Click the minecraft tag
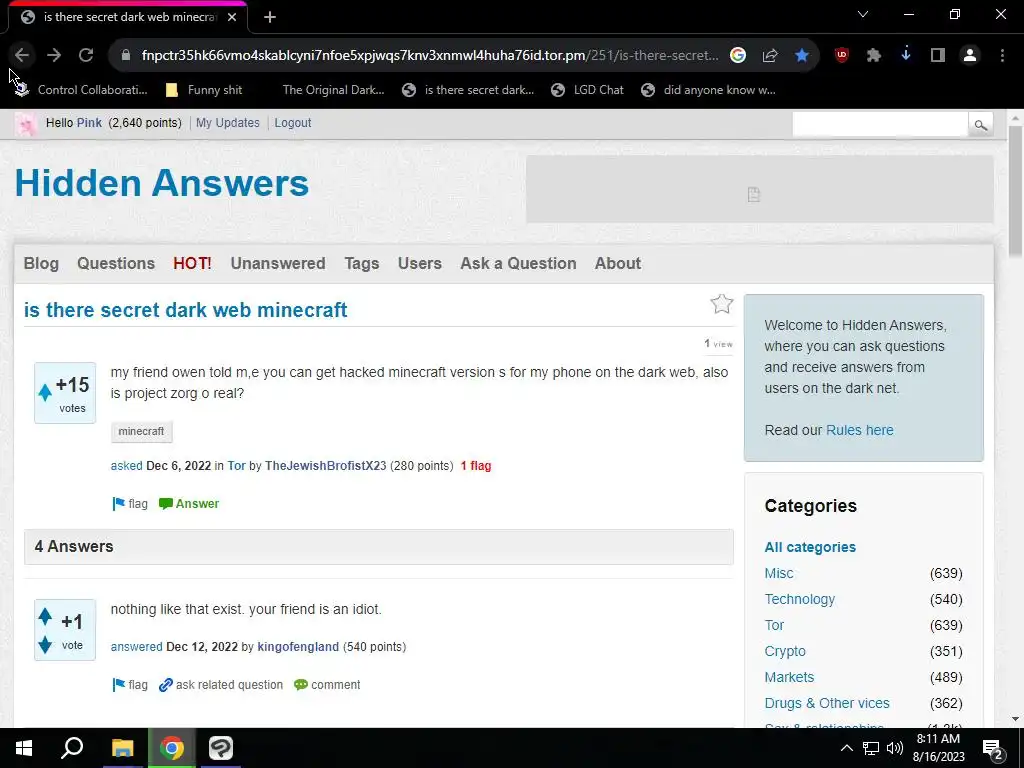 pos(141,431)
